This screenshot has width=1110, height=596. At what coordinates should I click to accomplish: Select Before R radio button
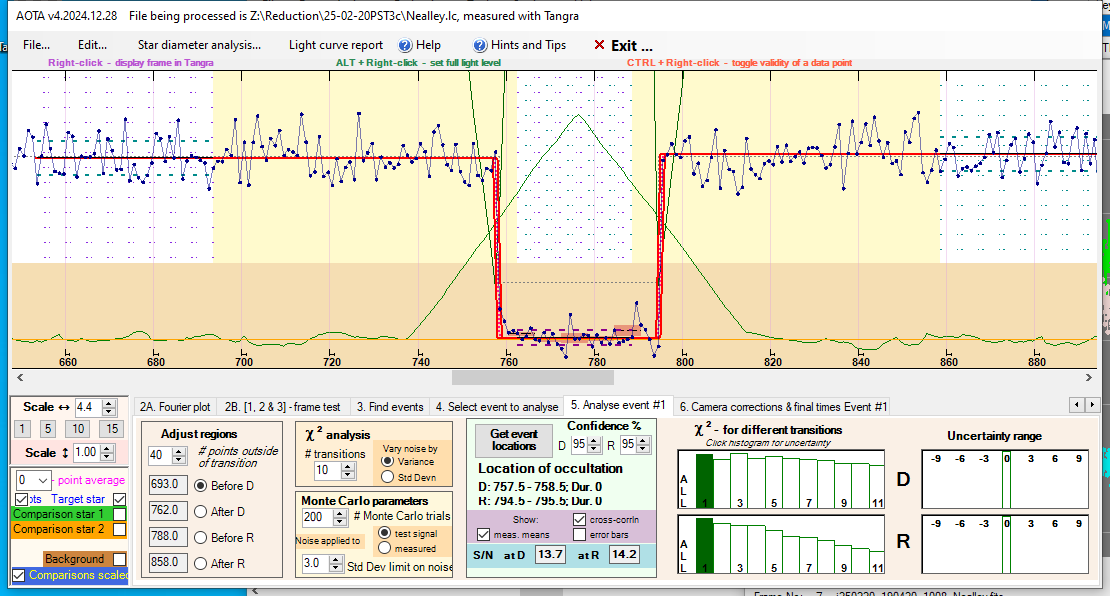[x=200, y=537]
